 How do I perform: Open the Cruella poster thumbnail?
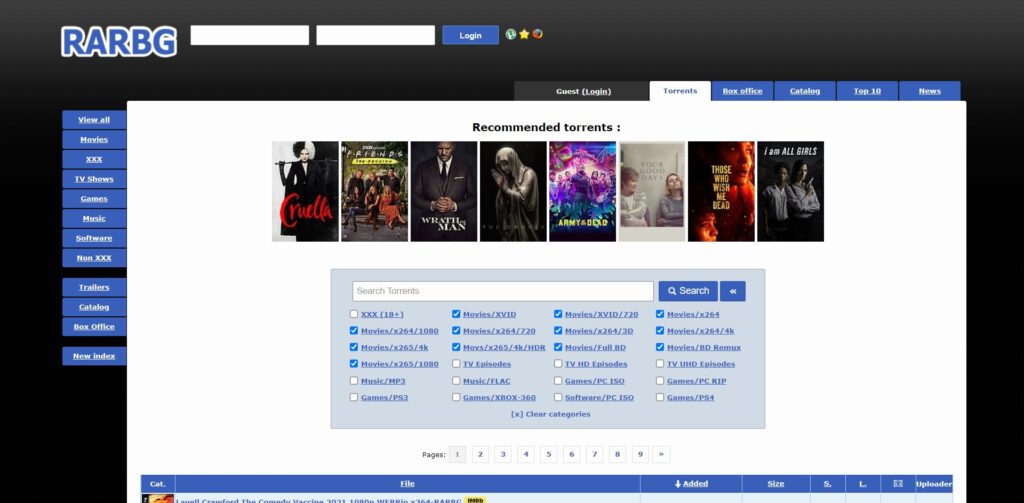pos(305,191)
